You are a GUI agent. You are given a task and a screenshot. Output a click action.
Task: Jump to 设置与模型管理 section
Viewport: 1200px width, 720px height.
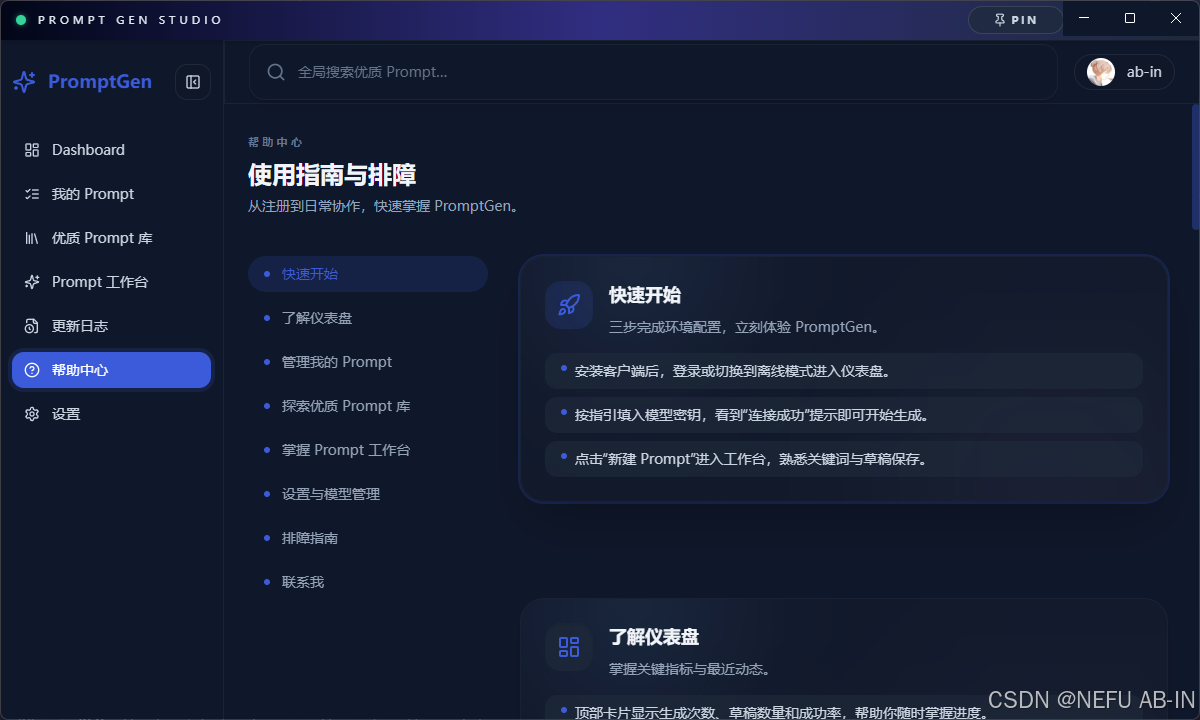click(368, 494)
